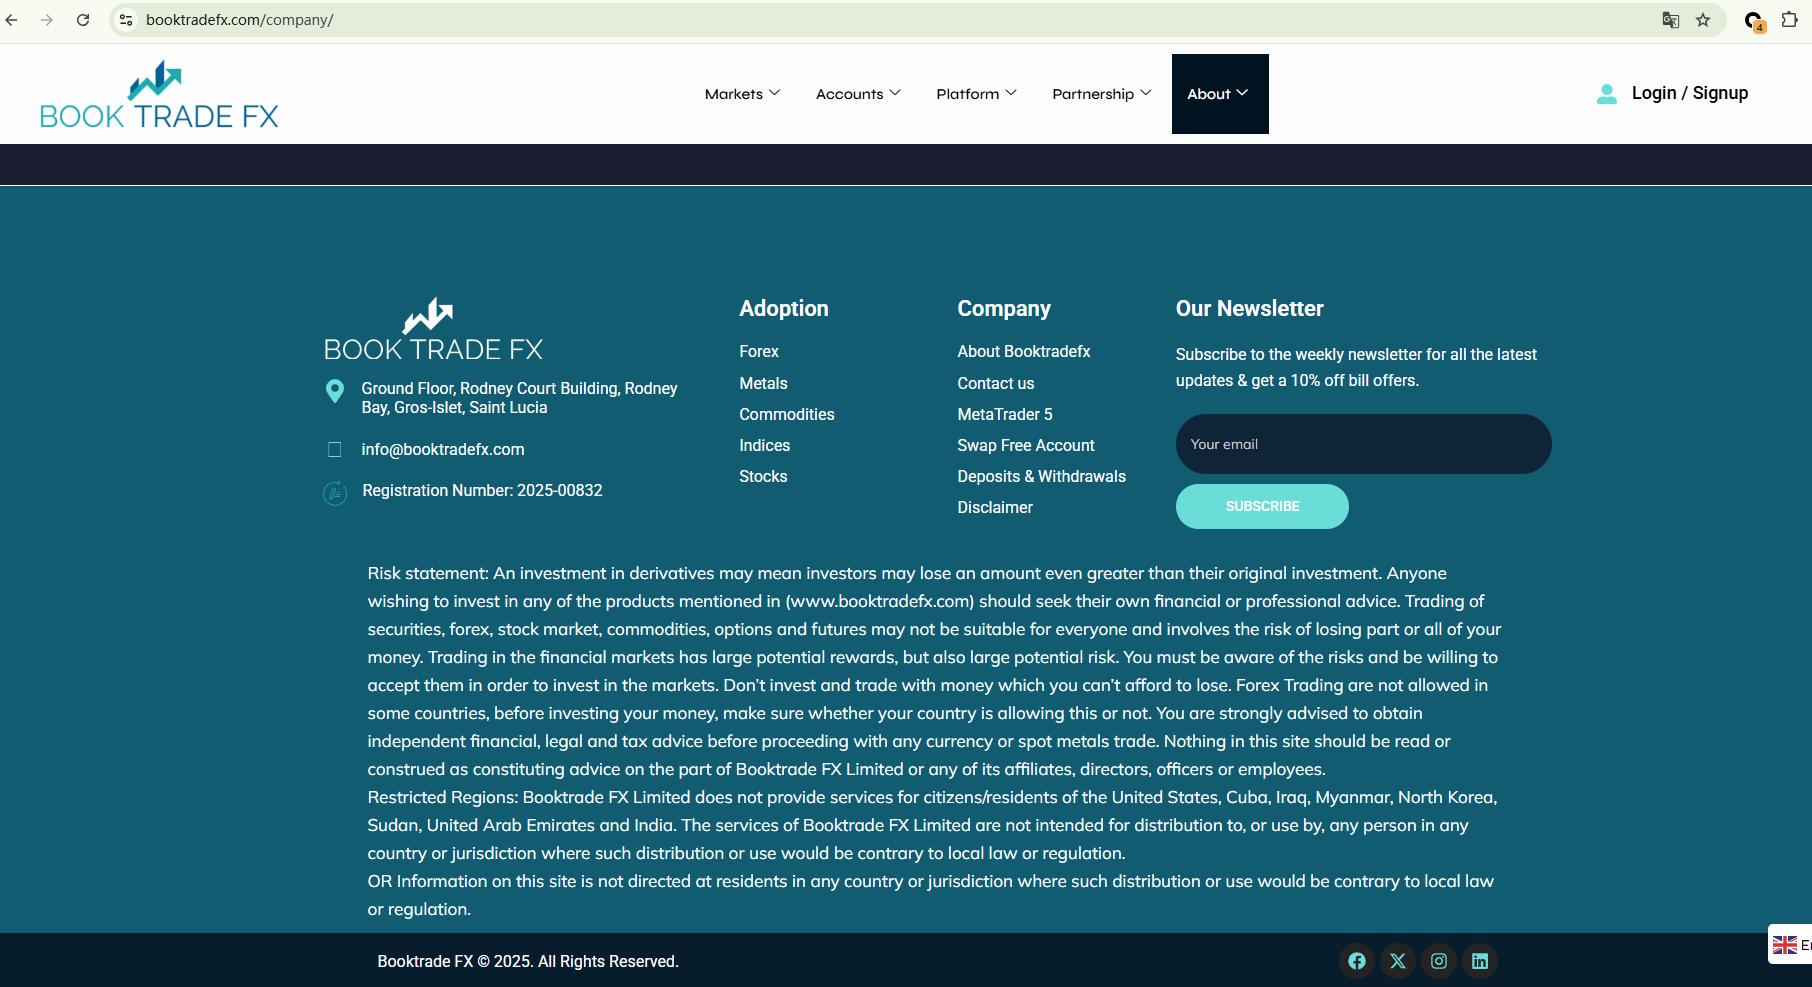Expand the About dropdown menu
Screen dimensions: 1812x987
(x=1220, y=94)
